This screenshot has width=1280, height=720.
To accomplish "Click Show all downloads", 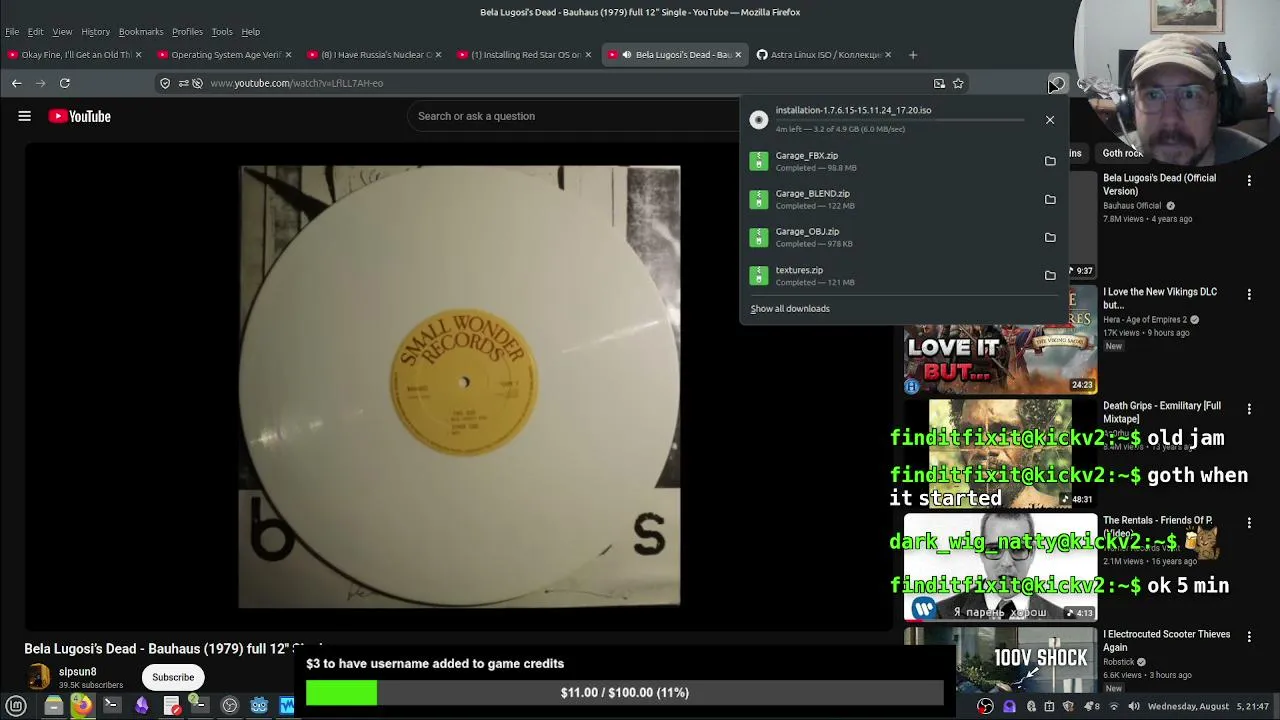I will [x=790, y=309].
